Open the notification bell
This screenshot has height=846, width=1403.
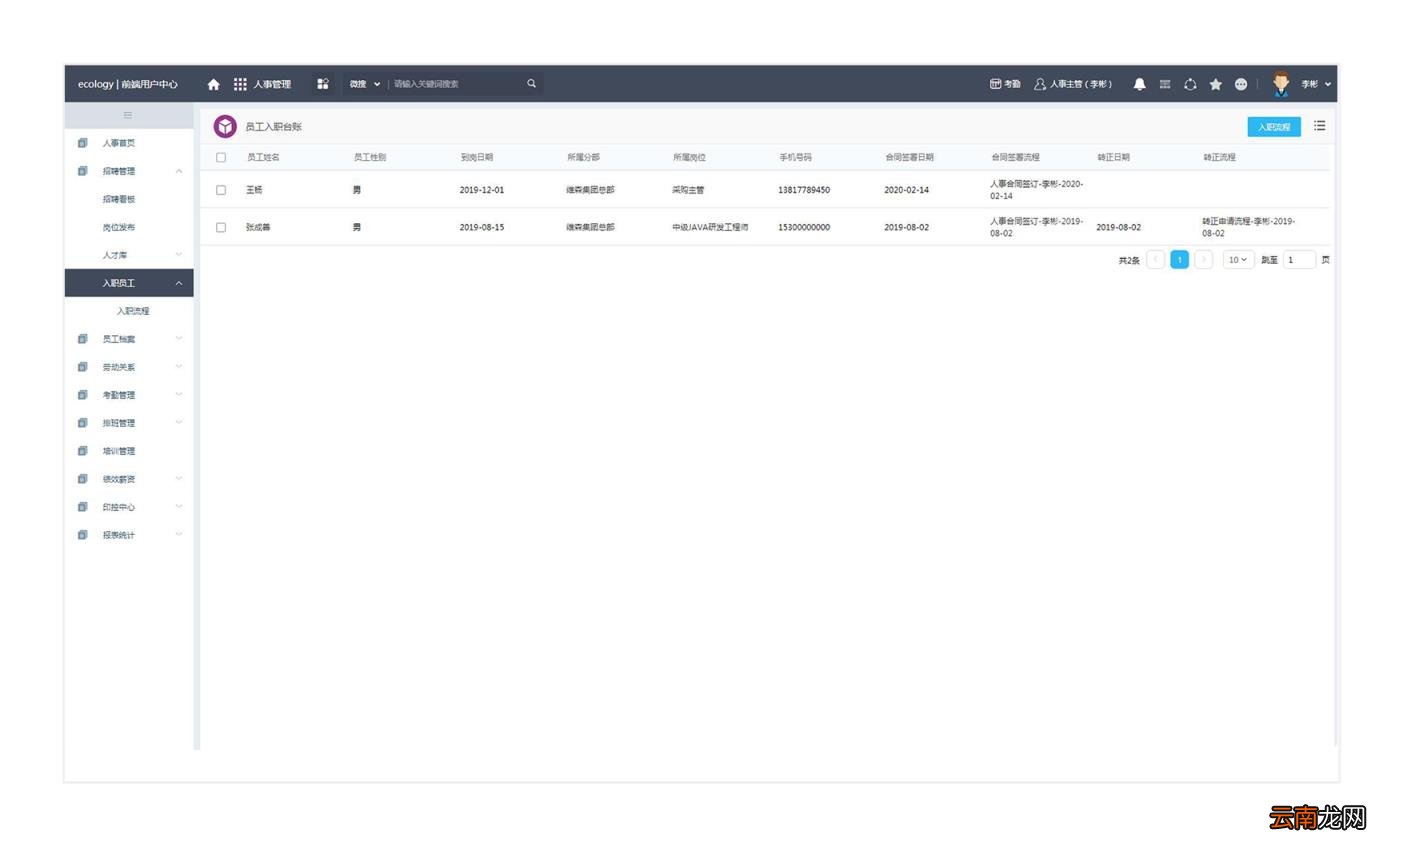1139,84
